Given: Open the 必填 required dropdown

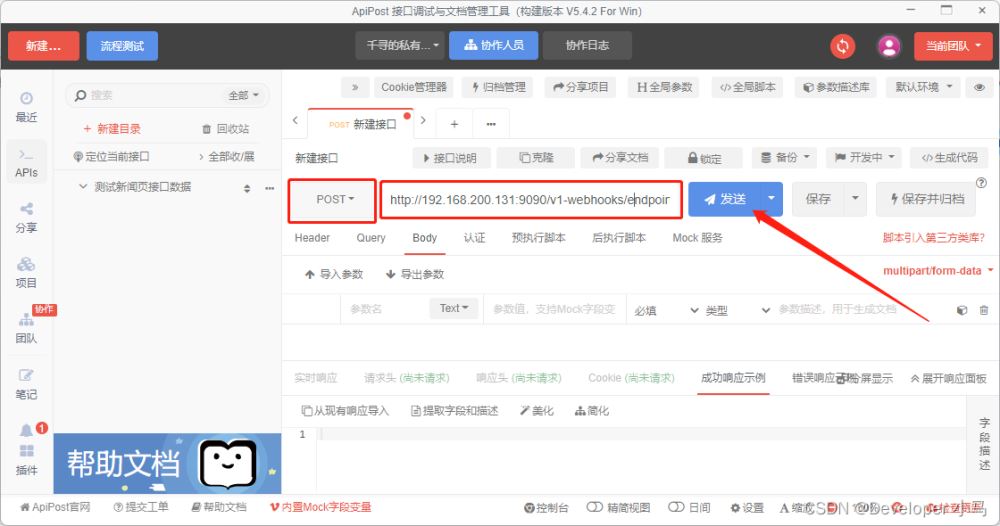Looking at the screenshot, I should pyautogui.click(x=666, y=310).
